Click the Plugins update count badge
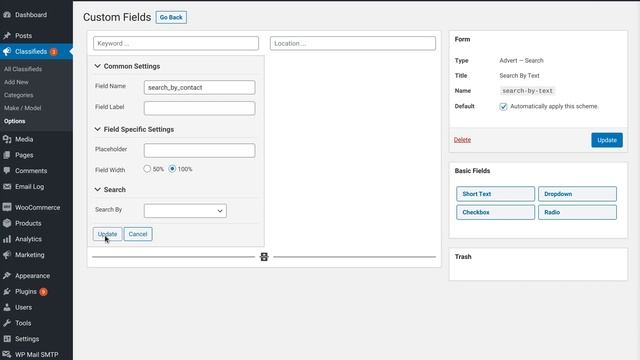The width and height of the screenshot is (640, 360). pos(43,292)
